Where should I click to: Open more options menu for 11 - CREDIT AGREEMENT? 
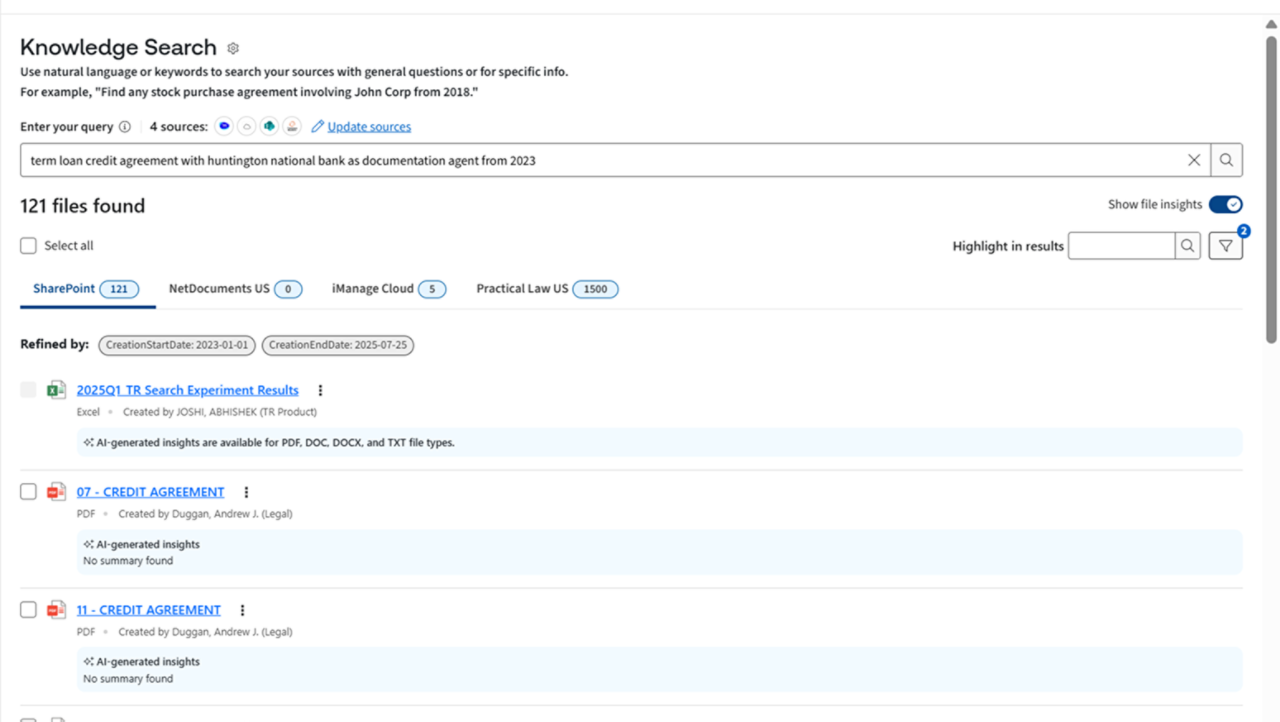coord(242,610)
